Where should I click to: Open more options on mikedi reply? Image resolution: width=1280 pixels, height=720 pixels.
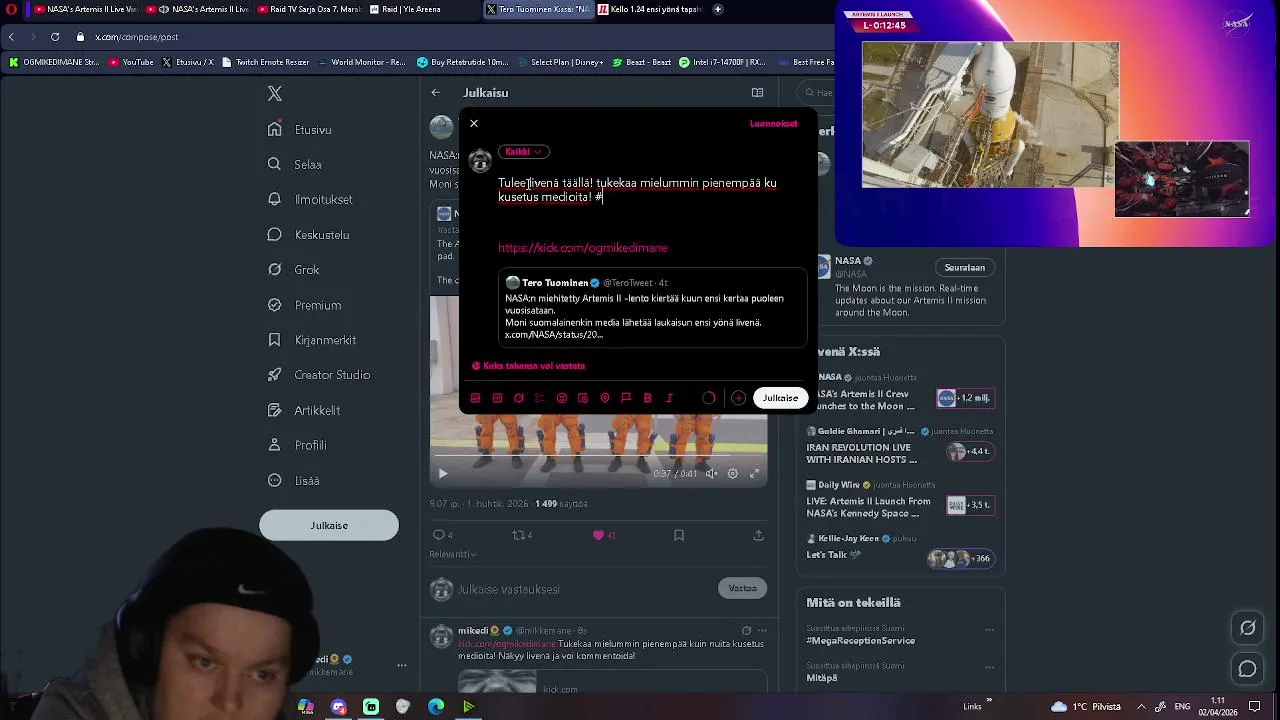pos(762,631)
